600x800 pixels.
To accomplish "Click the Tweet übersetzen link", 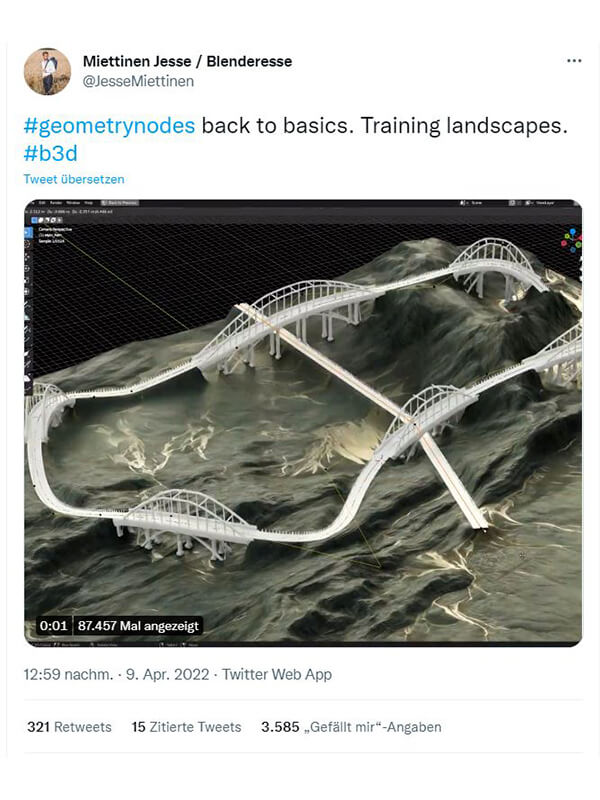I will (74, 179).
